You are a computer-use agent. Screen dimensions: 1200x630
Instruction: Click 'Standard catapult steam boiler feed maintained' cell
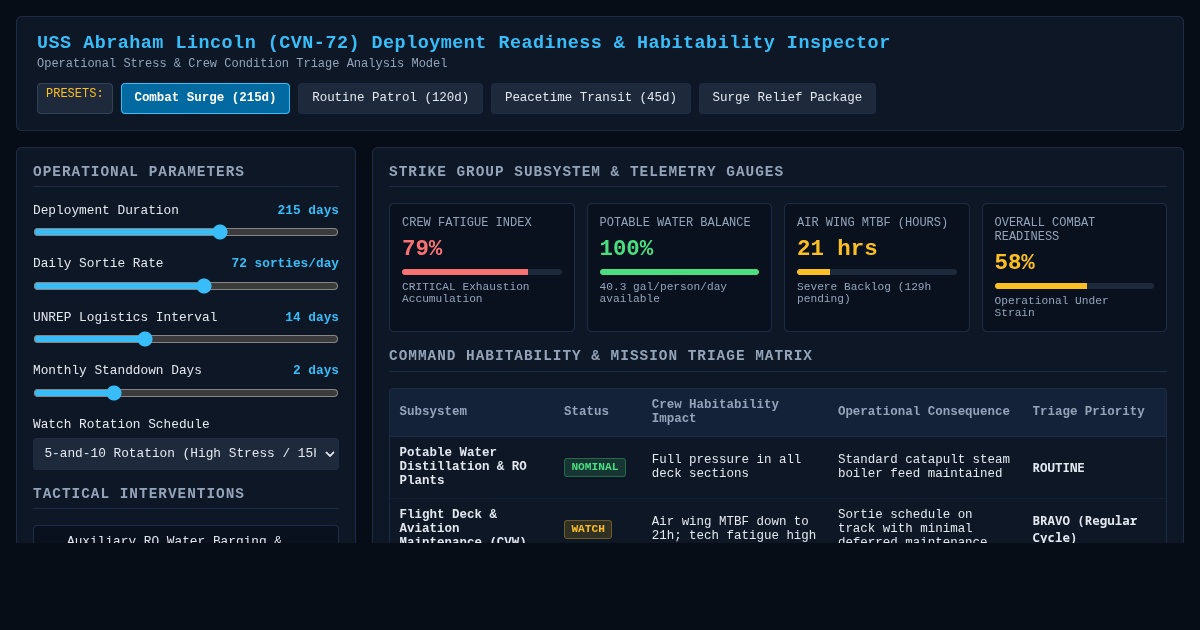pyautogui.click(x=924, y=467)
